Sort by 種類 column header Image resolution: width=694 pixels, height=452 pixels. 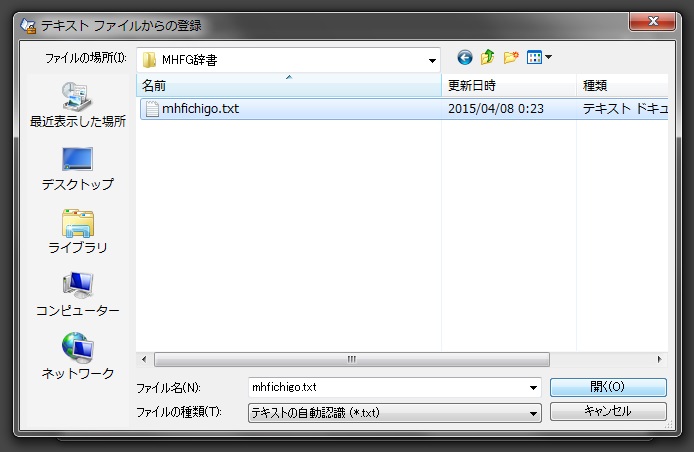(x=622, y=85)
